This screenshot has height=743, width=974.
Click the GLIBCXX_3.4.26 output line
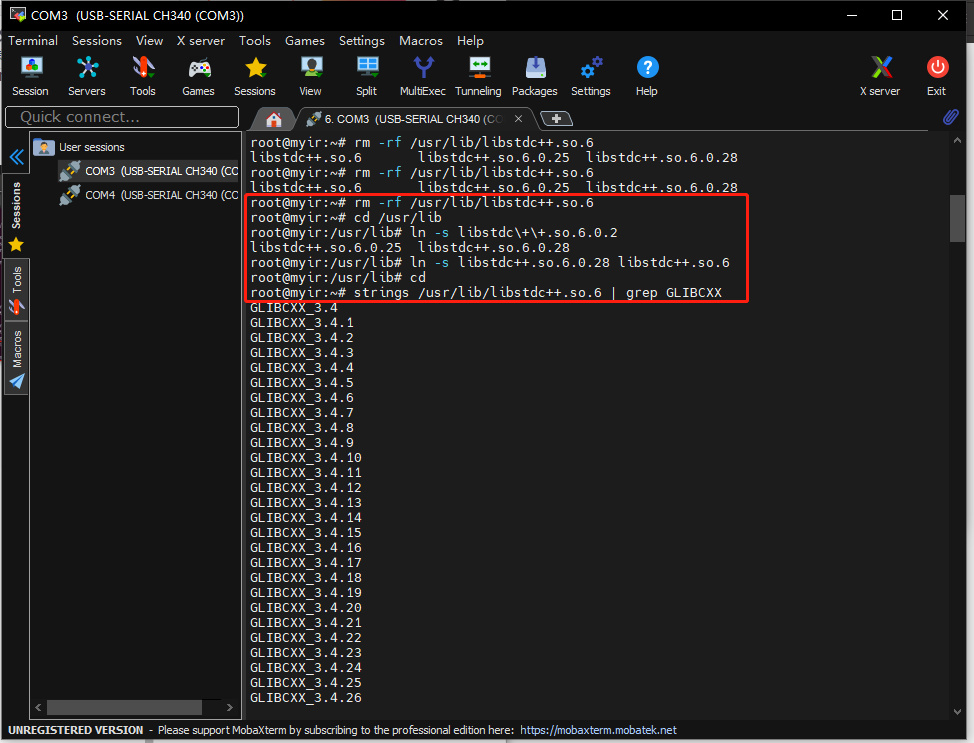[x=306, y=698]
